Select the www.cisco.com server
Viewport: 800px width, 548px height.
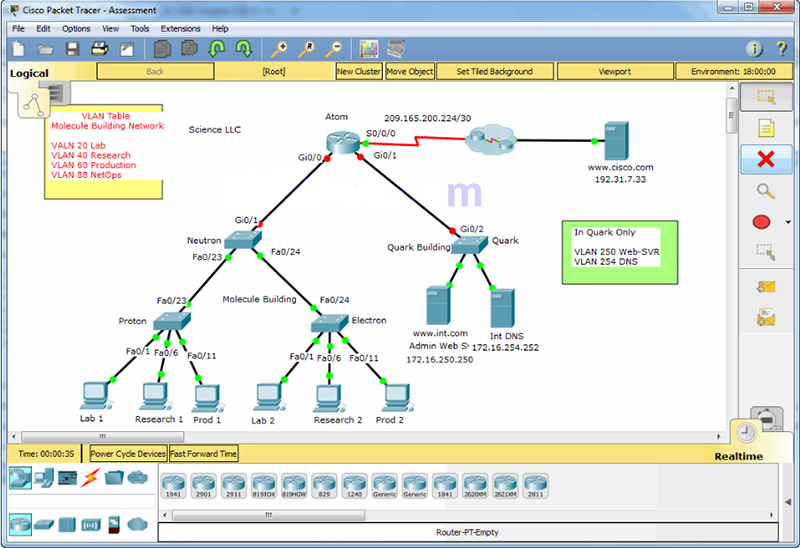point(616,141)
